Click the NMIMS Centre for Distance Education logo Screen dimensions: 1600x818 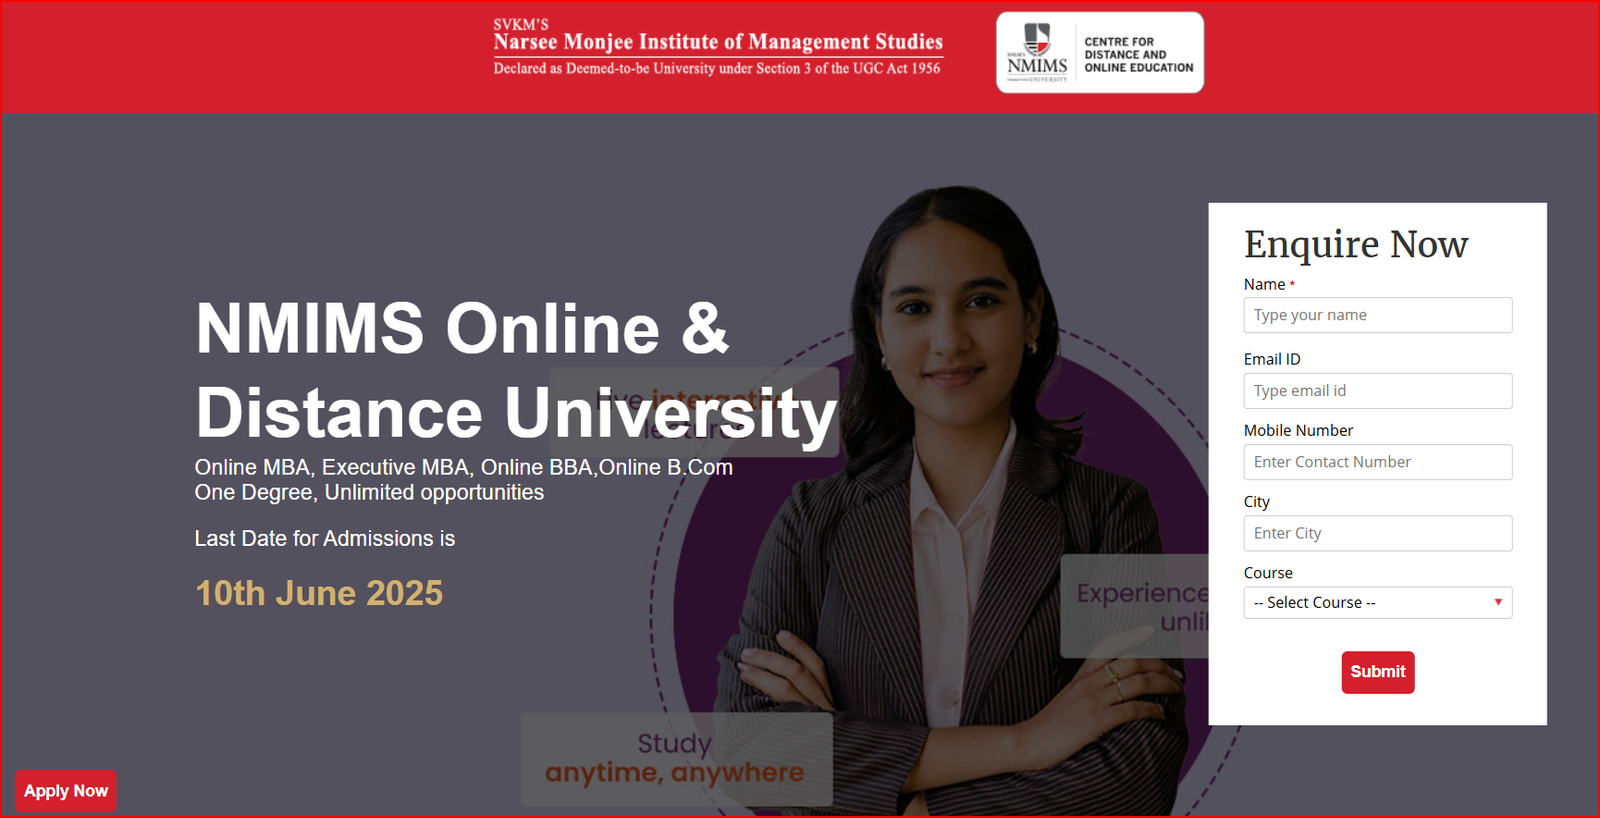point(1100,53)
